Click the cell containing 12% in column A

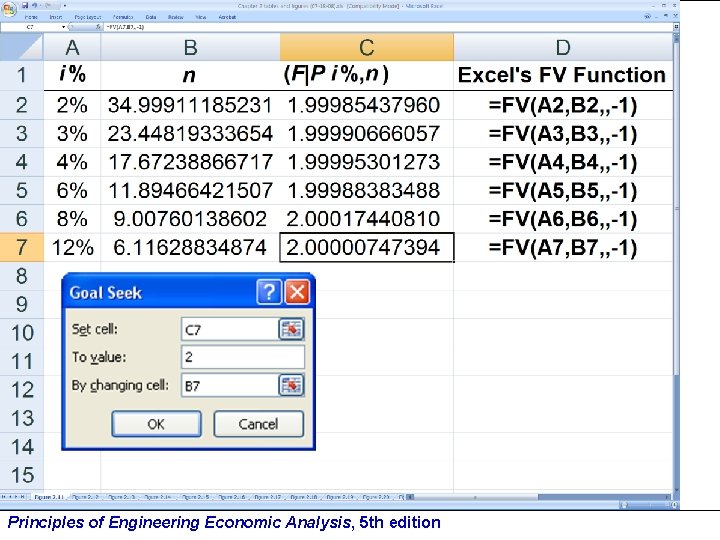pos(72,248)
